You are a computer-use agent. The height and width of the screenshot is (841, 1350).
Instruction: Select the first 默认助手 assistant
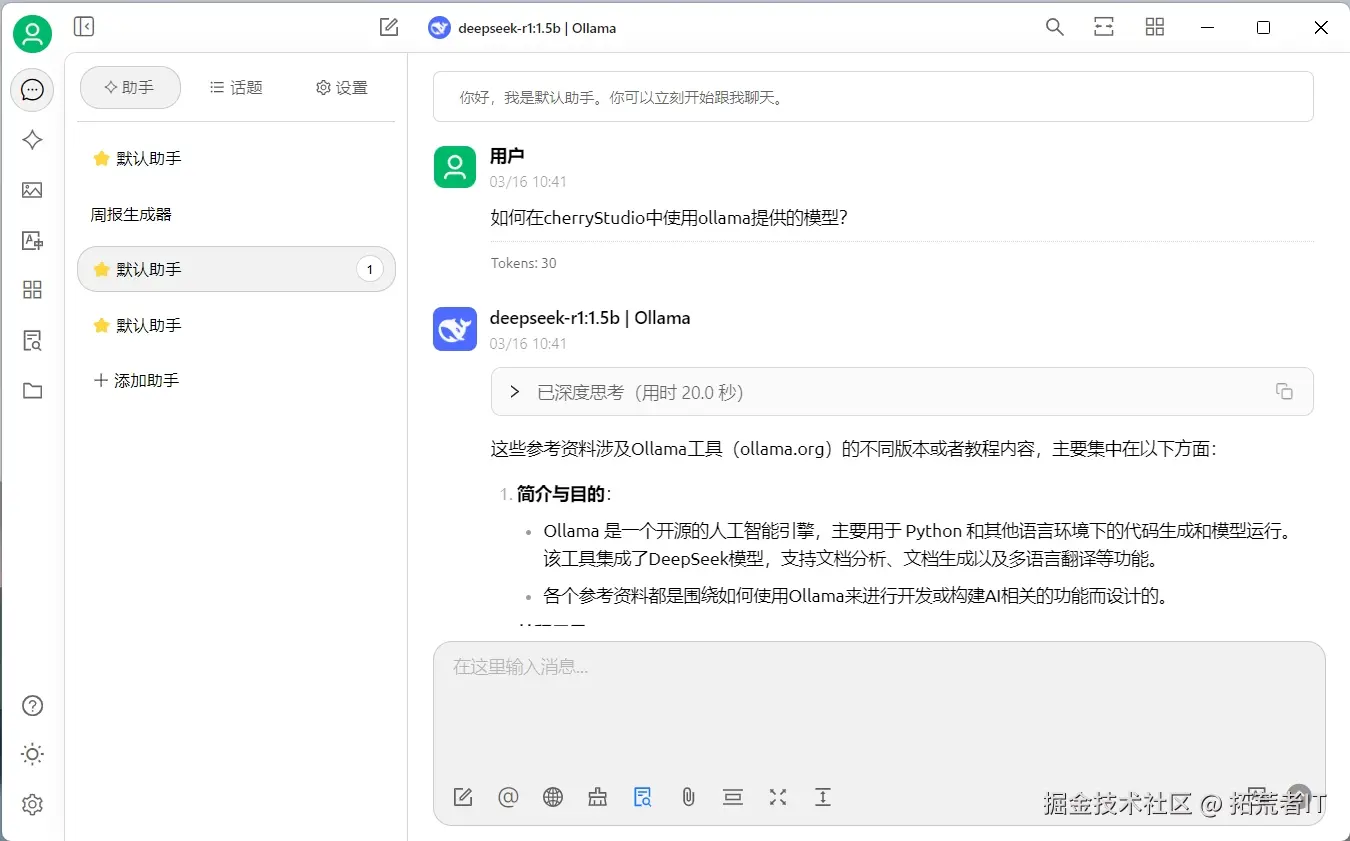236,158
